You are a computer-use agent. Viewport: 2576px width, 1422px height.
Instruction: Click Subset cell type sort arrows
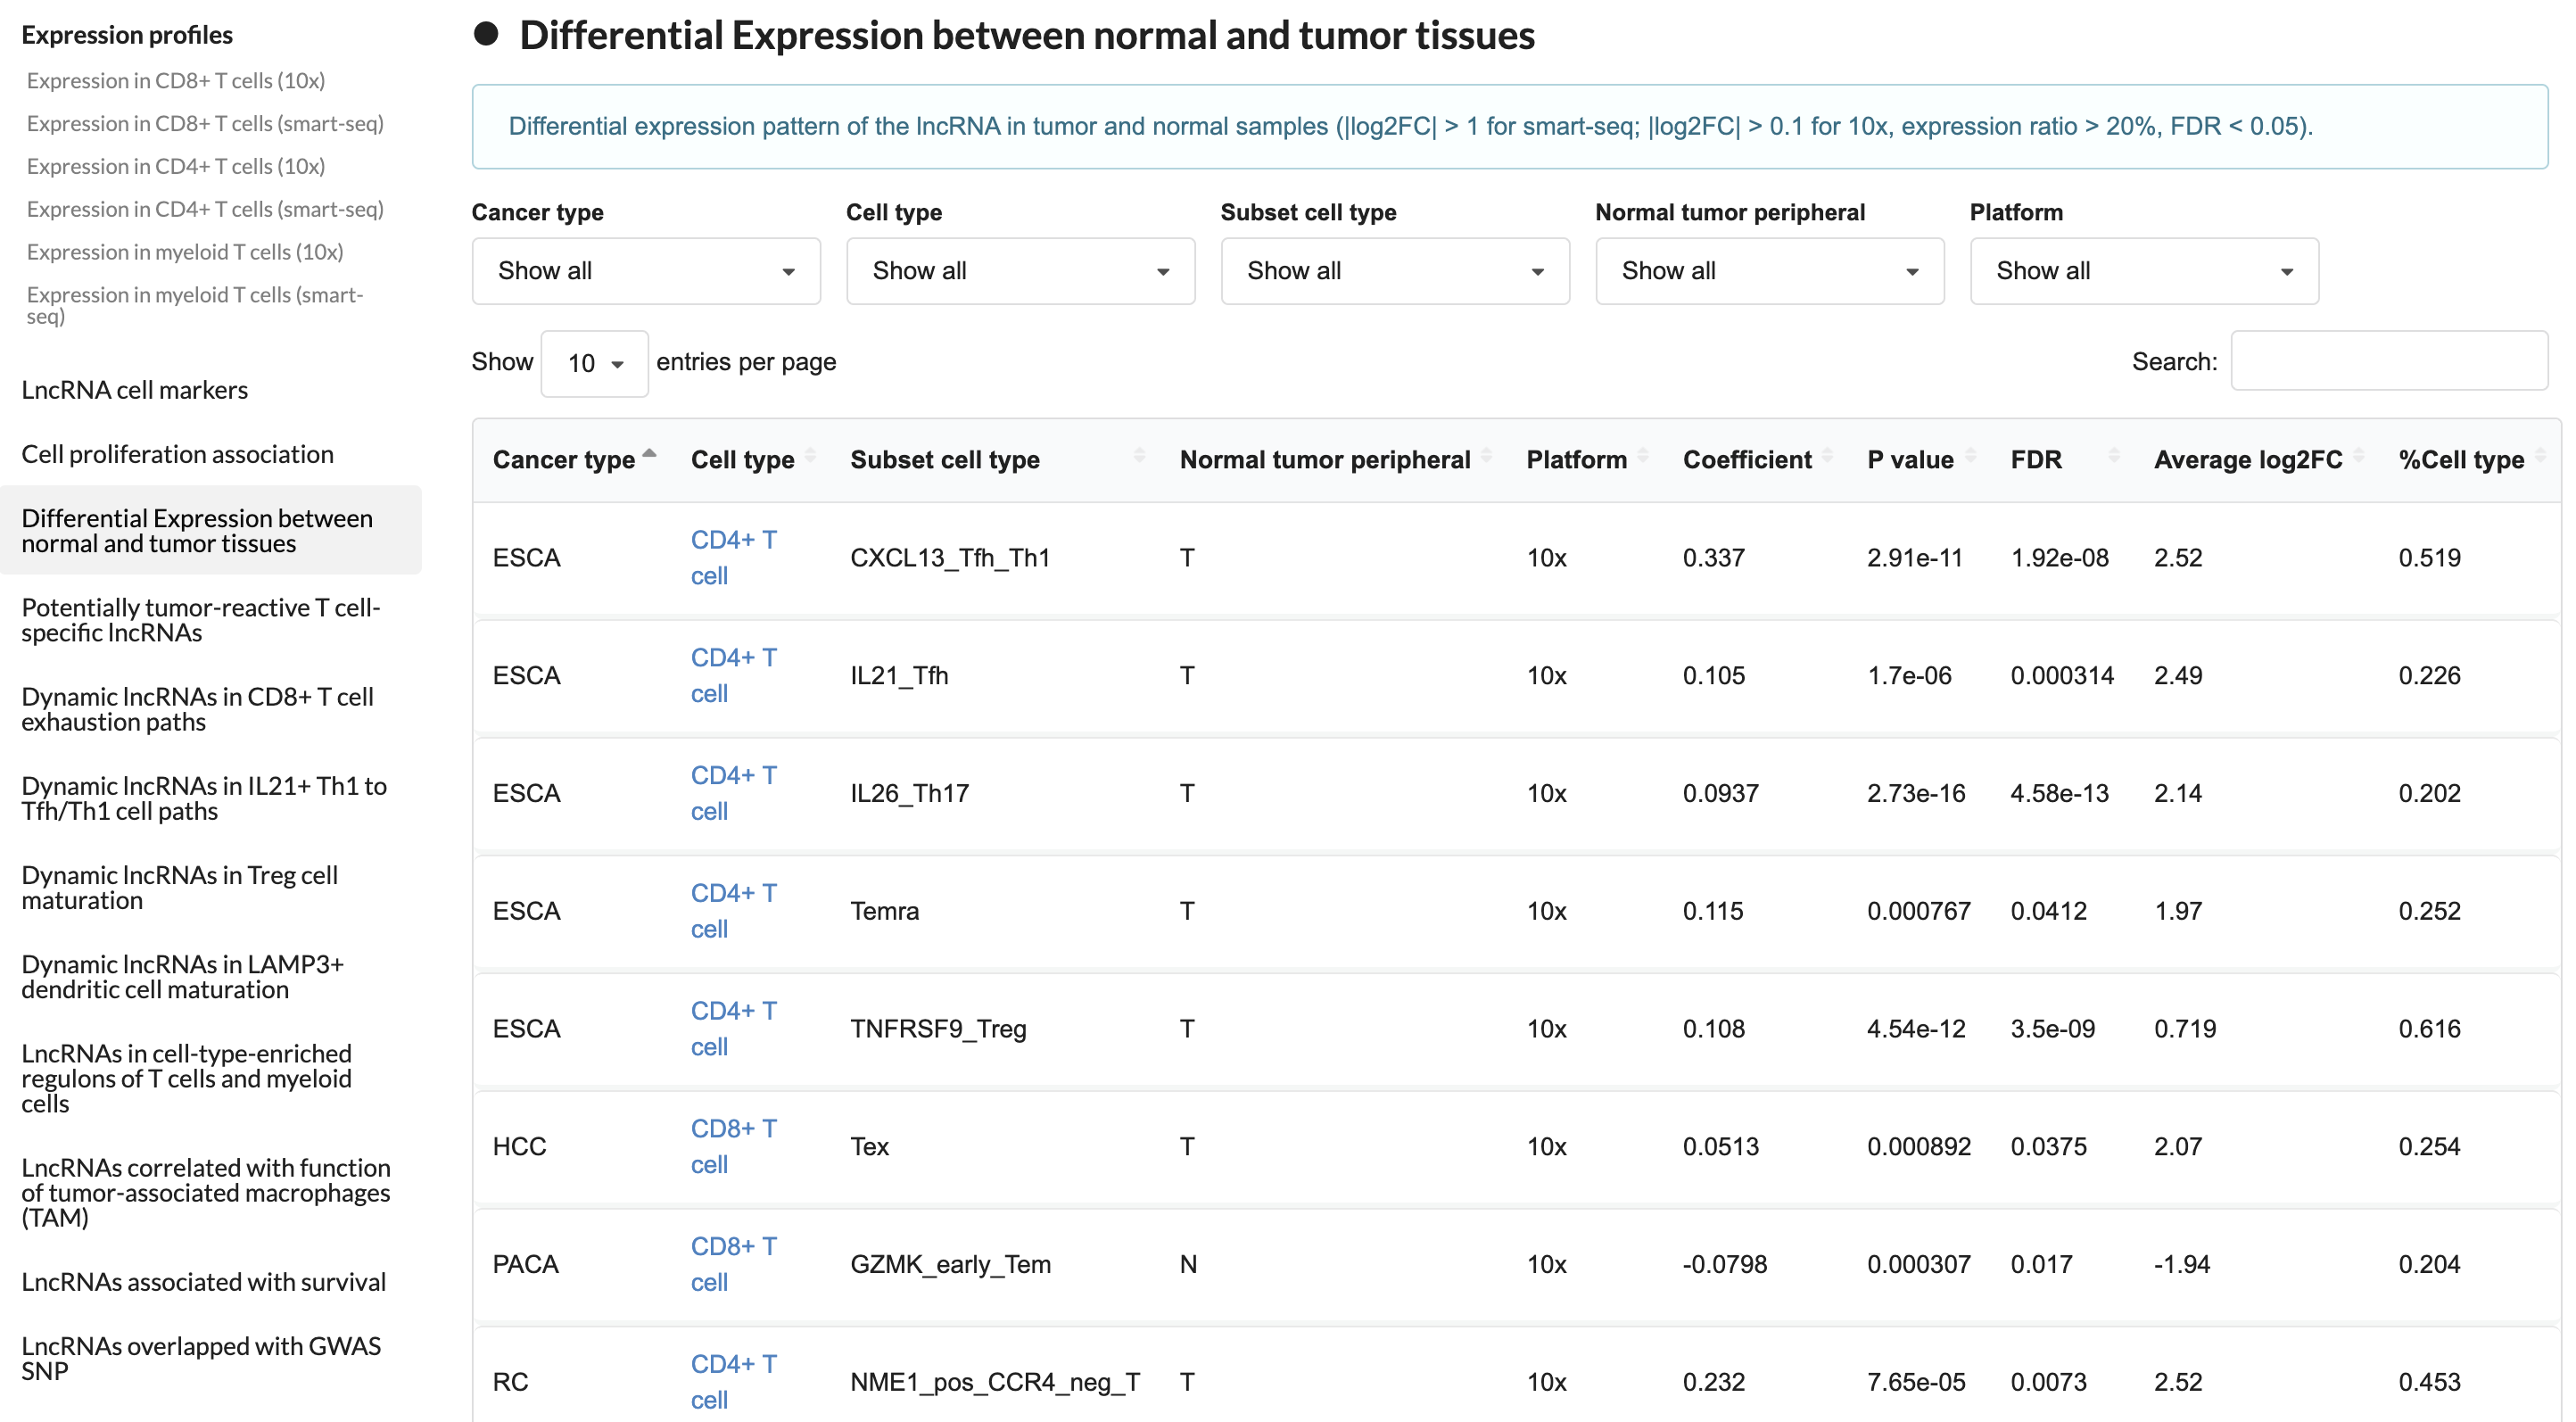pos(1139,457)
